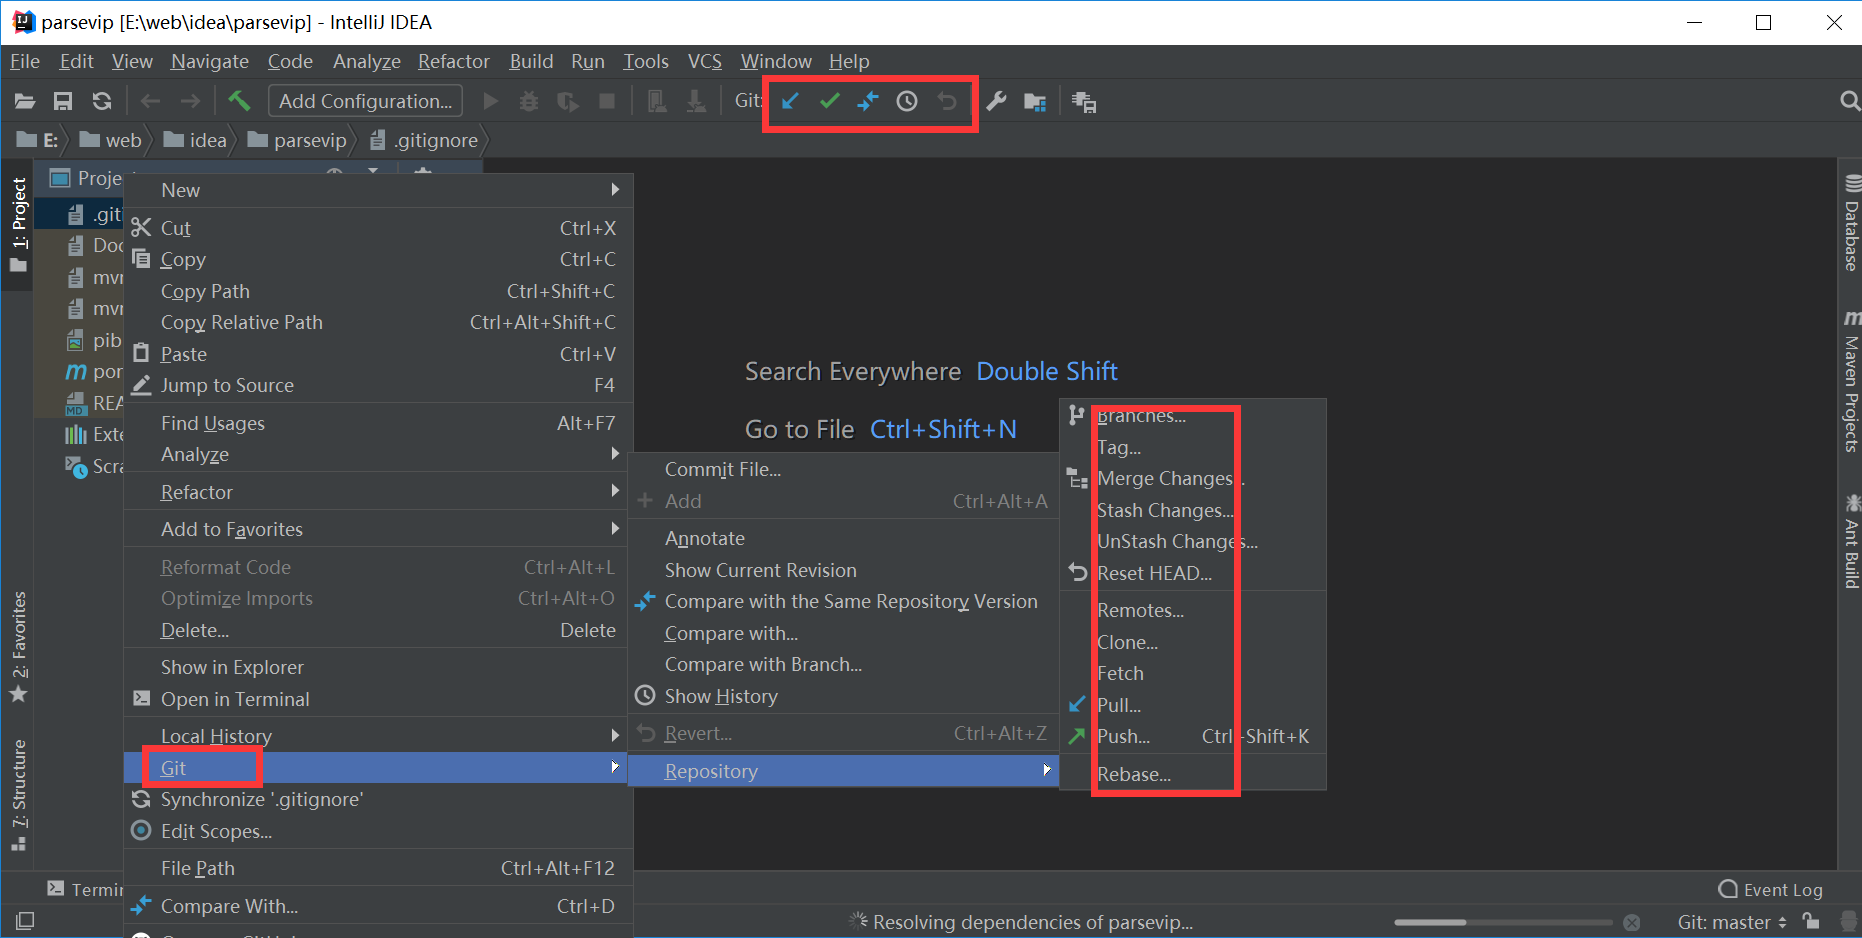Click the Build project hammer icon
Screen dimensions: 1862x938
click(x=239, y=101)
